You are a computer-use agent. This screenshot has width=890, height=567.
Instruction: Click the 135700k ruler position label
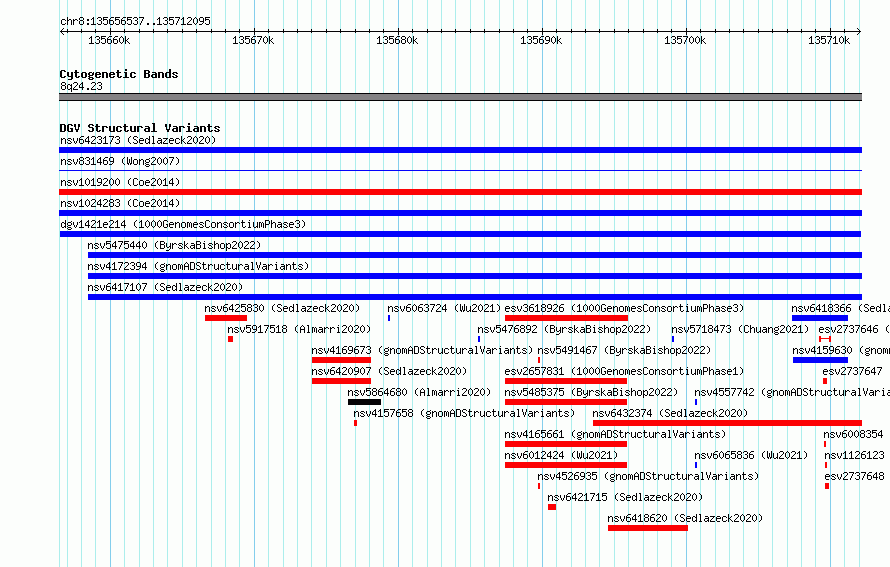click(685, 40)
